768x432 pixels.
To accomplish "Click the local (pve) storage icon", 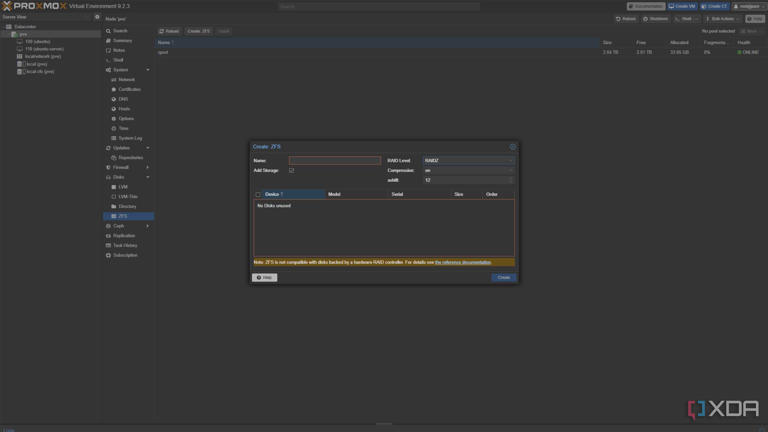I will coord(20,64).
